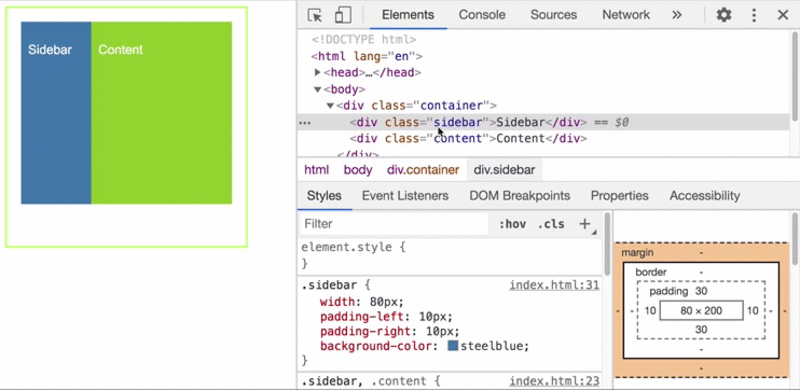800x390 pixels.
Task: Open the ellipsis actions for the sidebar node
Action: click(x=305, y=123)
